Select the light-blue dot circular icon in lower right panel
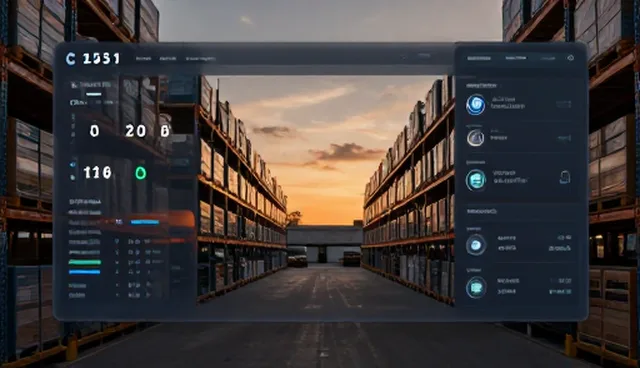This screenshot has width=640, height=368. pyautogui.click(x=476, y=245)
